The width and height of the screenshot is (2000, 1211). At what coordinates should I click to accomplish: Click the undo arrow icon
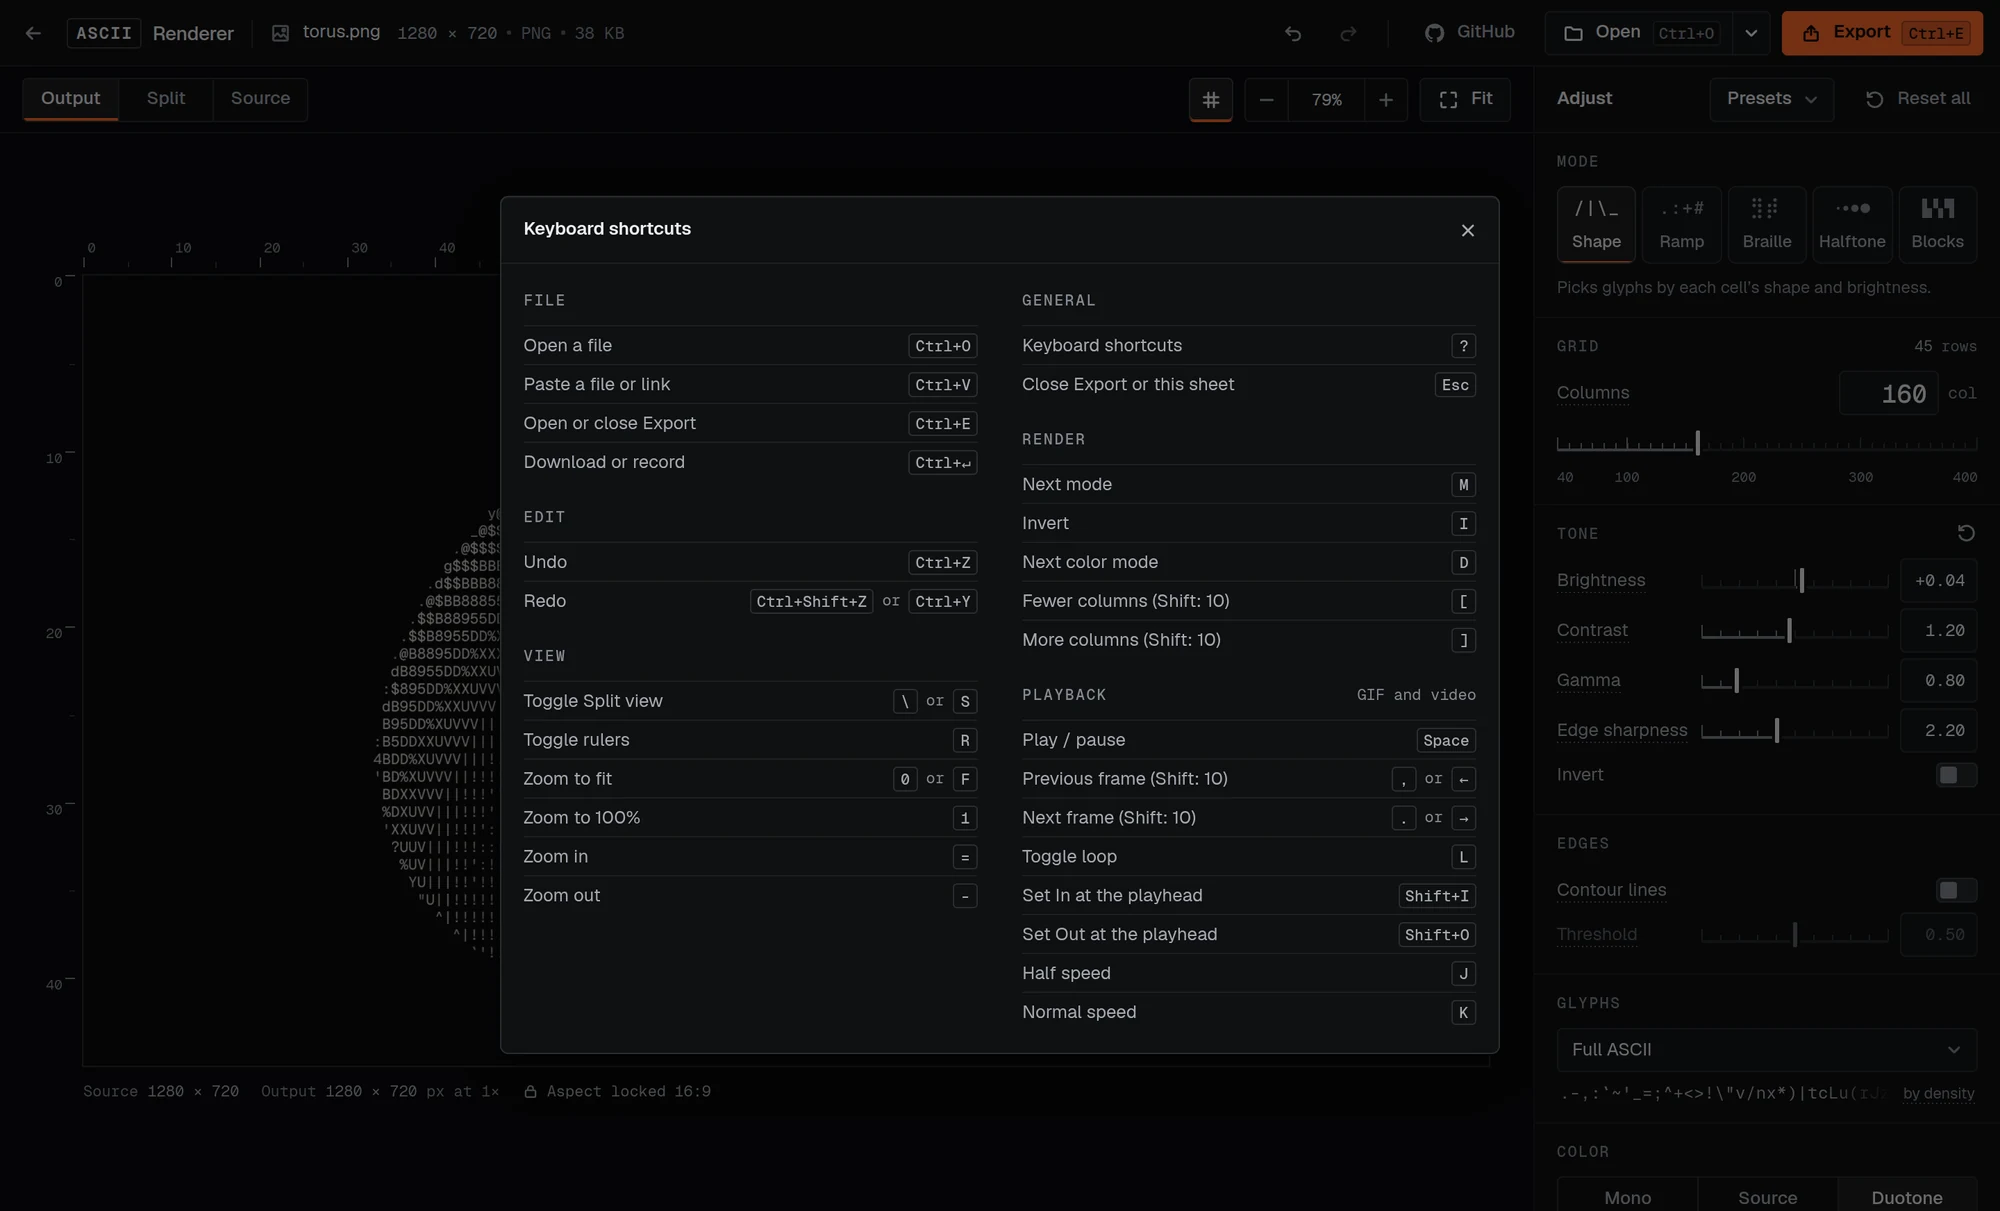click(1293, 33)
